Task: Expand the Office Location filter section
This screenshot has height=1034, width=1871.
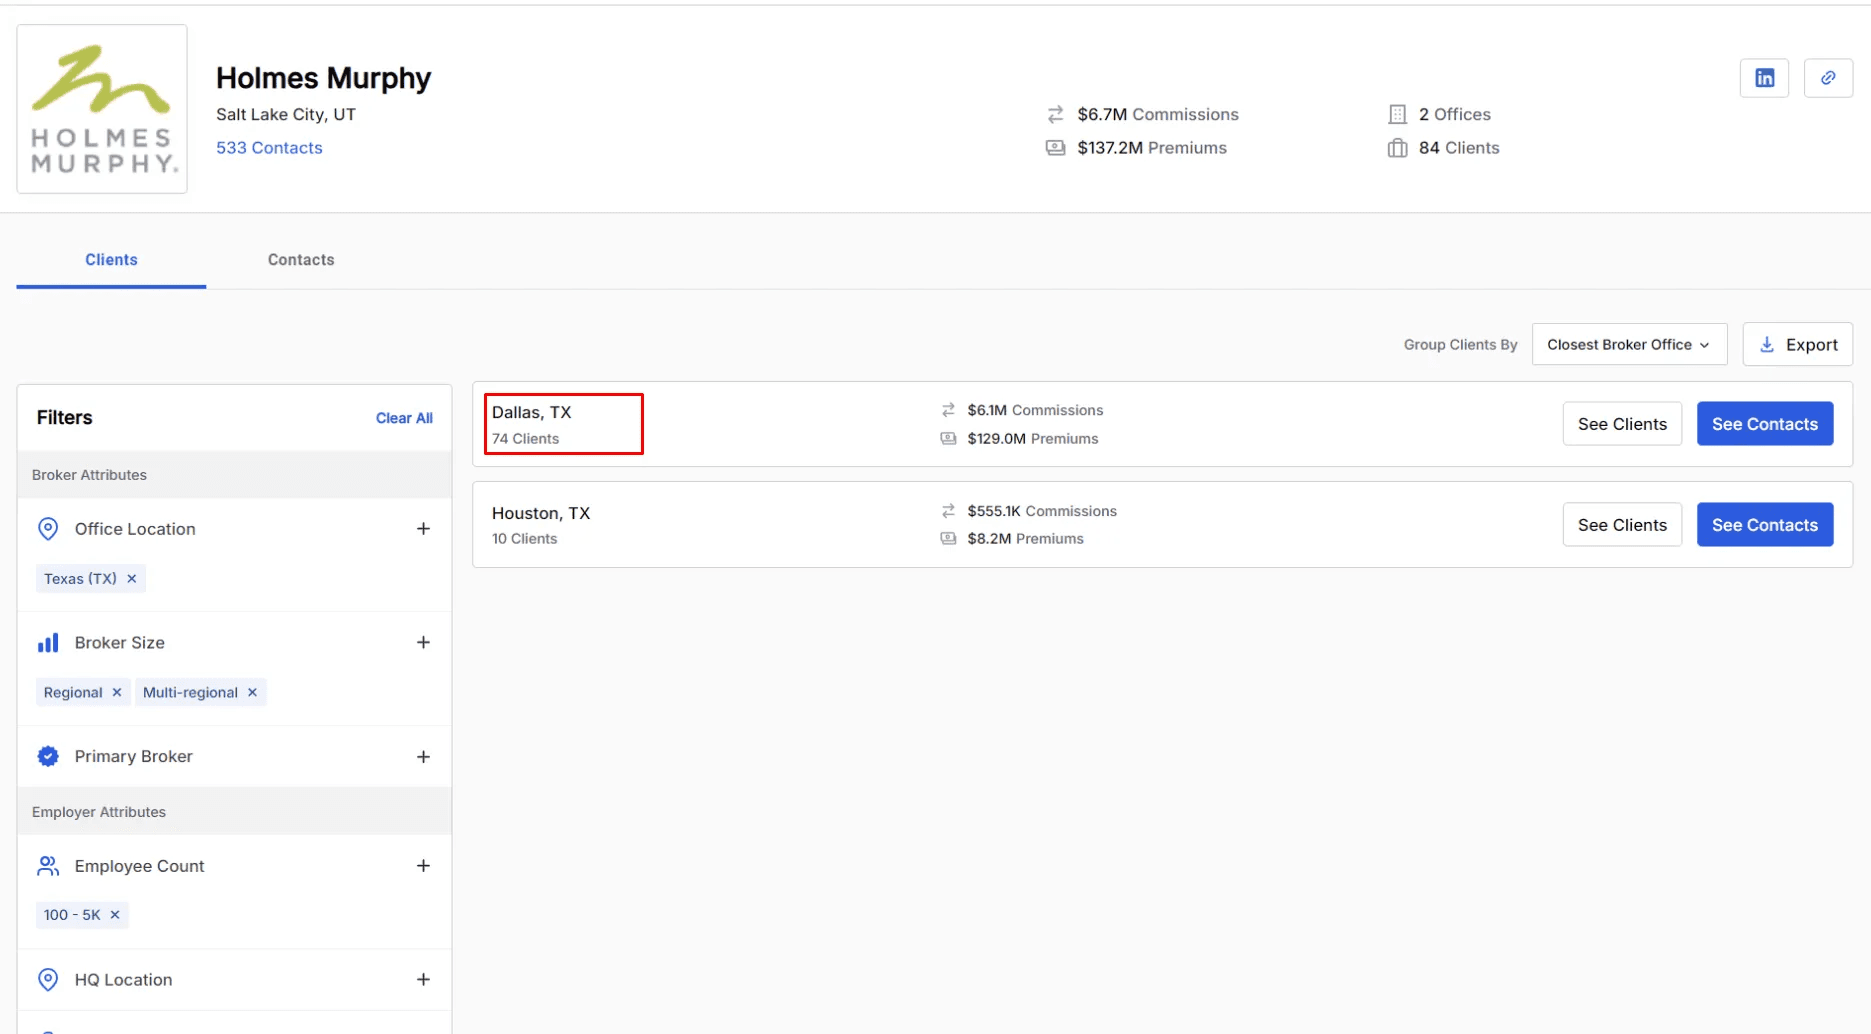Action: point(424,528)
